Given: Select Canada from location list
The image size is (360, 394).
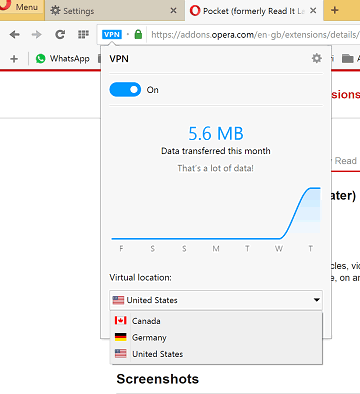Looking at the screenshot, I should click(216, 321).
